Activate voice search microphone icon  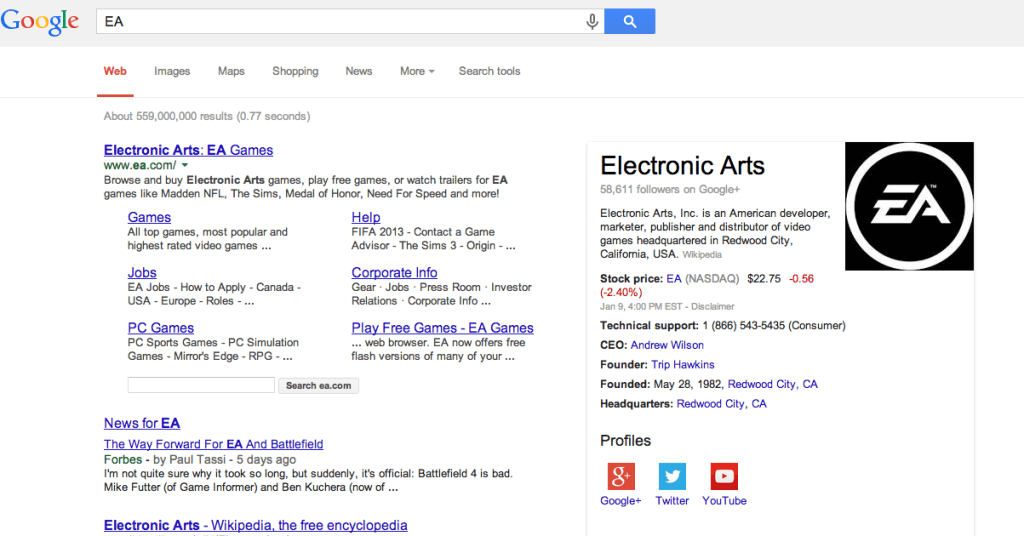coord(592,22)
